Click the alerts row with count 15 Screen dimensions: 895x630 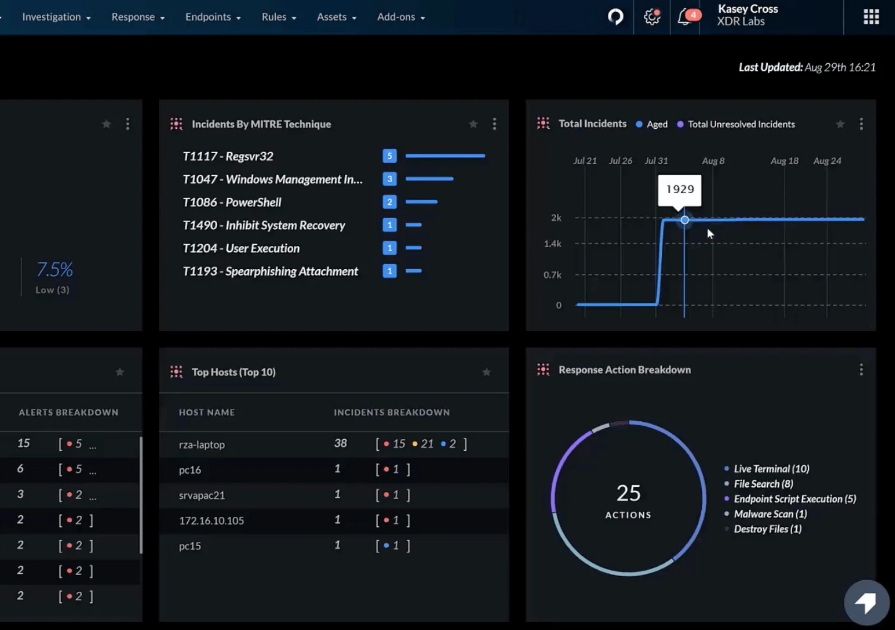tap(70, 443)
